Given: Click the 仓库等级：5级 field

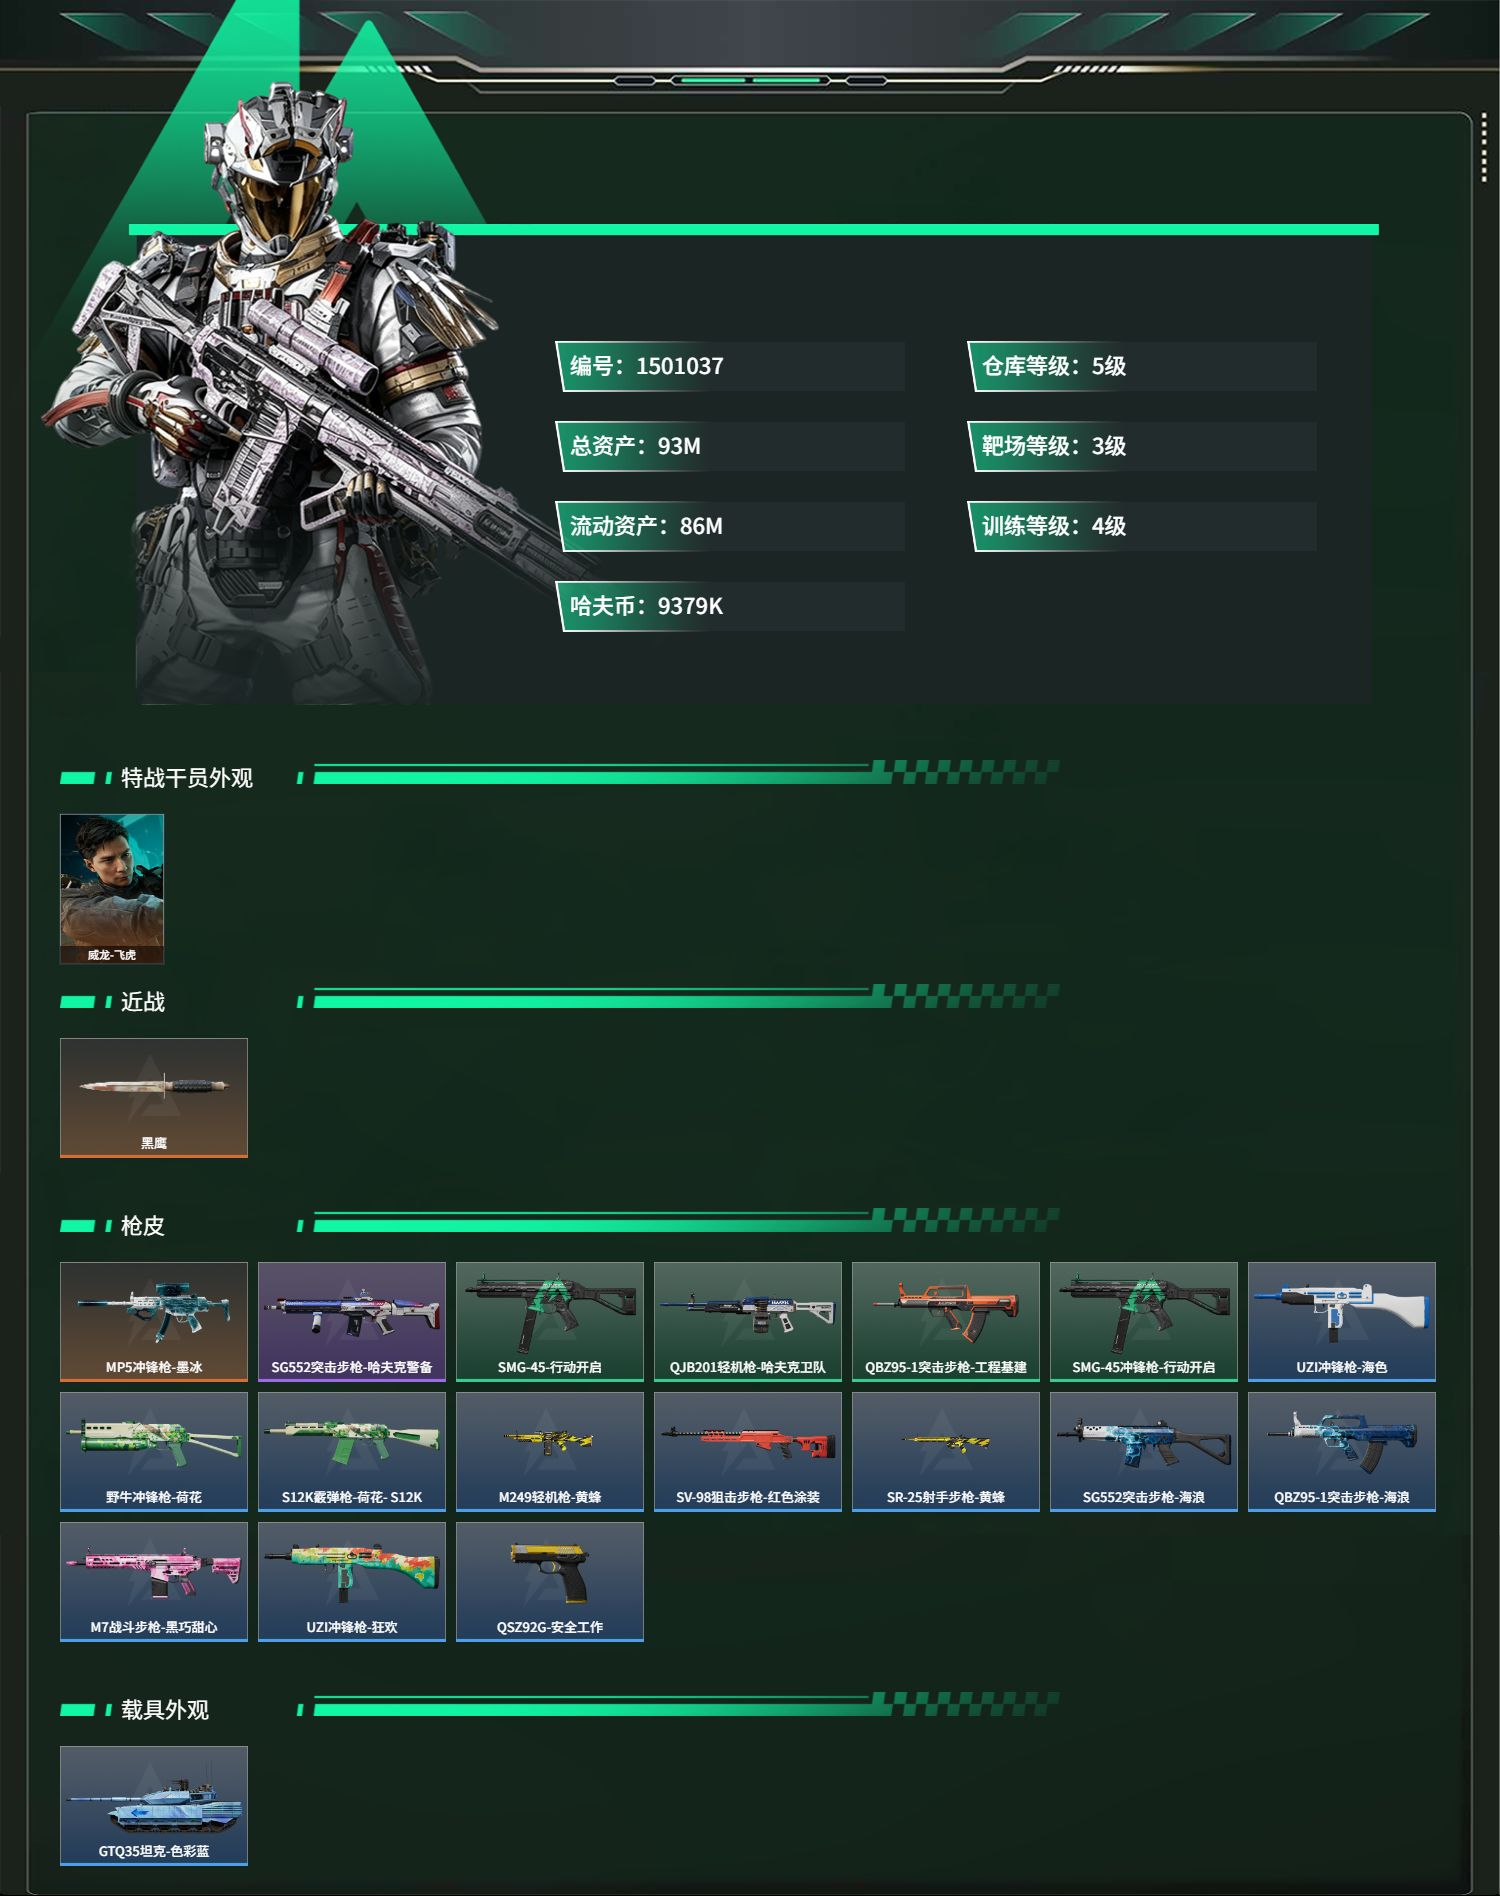Looking at the screenshot, I should (x=1142, y=366).
